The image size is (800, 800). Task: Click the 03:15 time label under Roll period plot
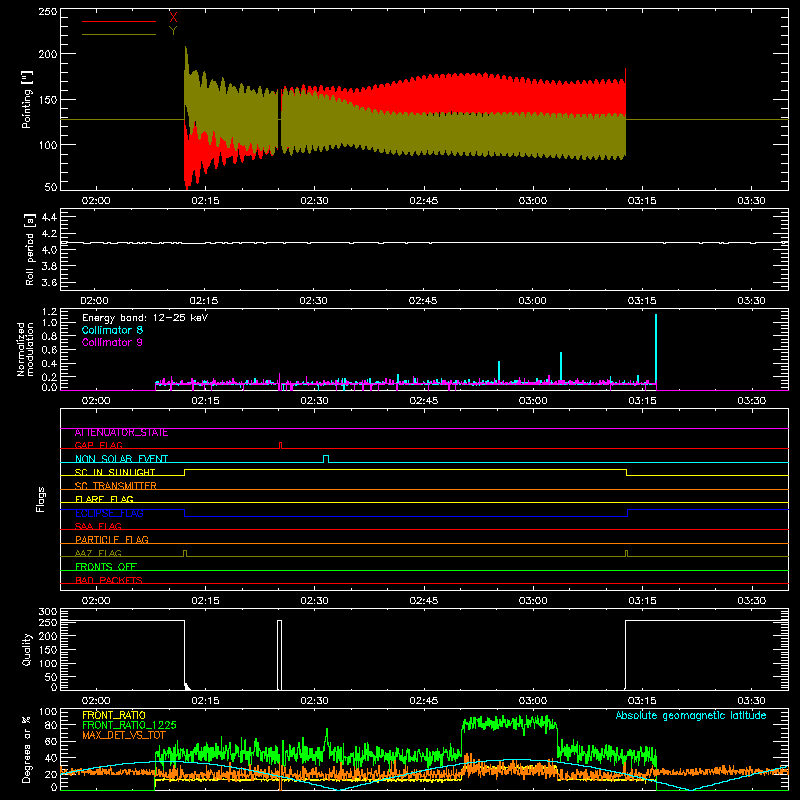tap(642, 301)
